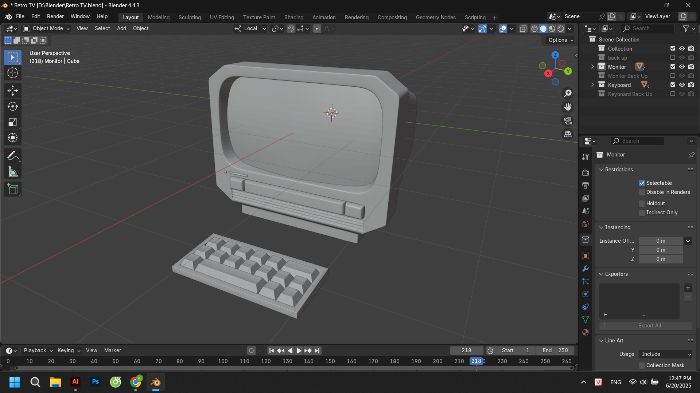The image size is (700, 393).
Task: Select the Rotate tool
Action: [x=12, y=106]
